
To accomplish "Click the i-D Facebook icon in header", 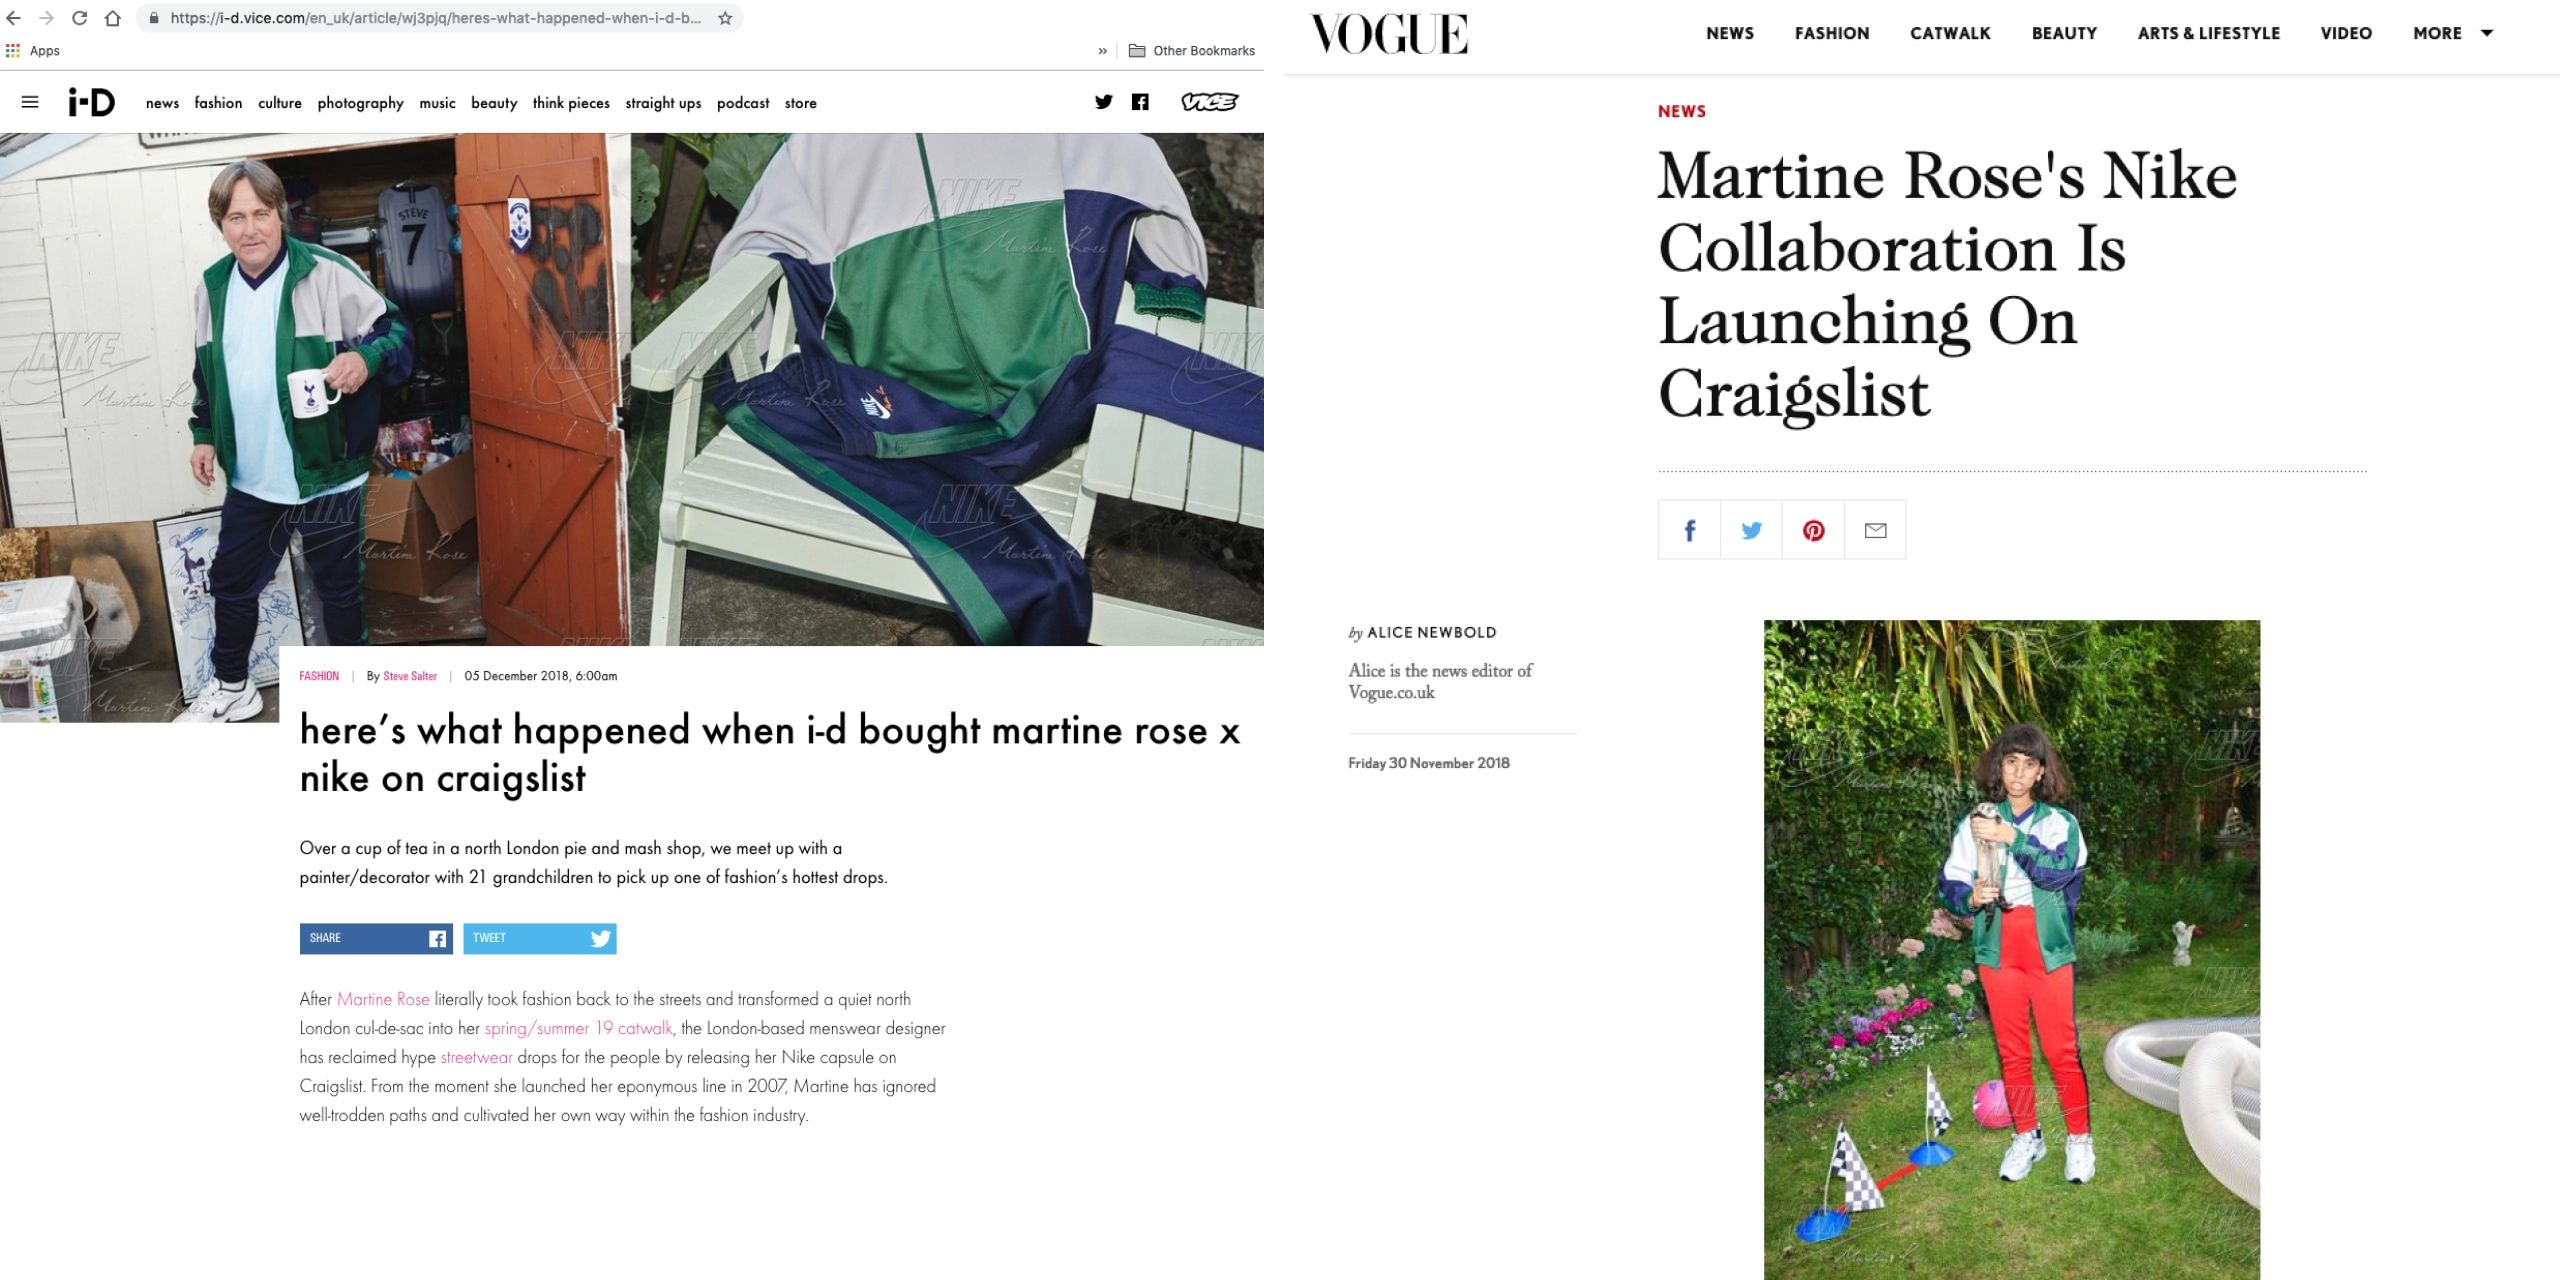I will click(x=1140, y=102).
